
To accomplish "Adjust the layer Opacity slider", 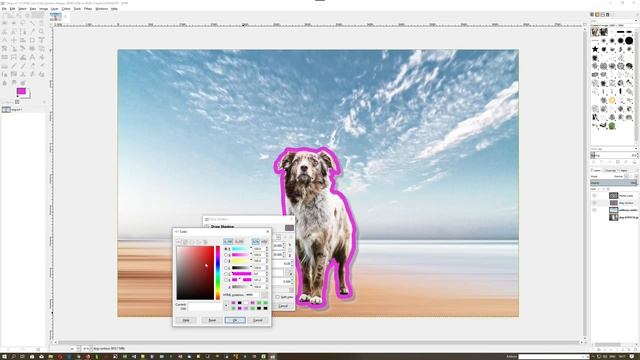I will [x=613, y=182].
